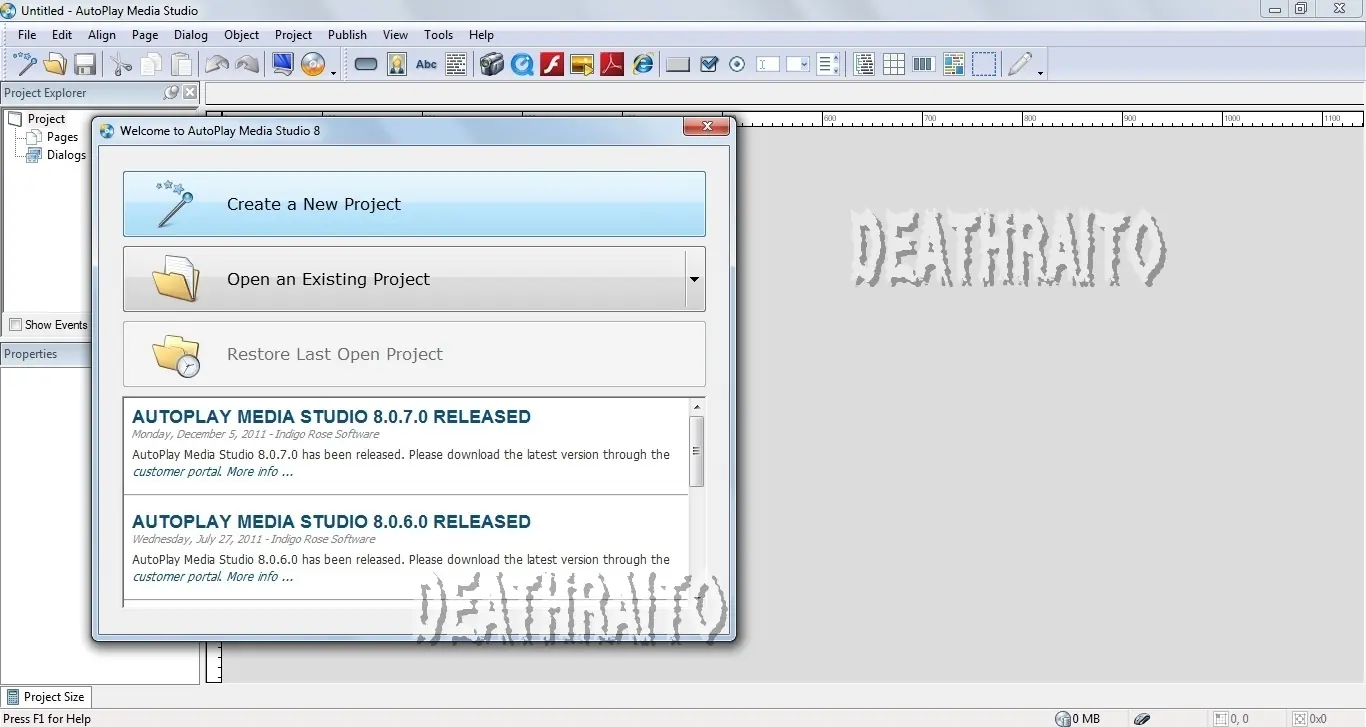Click Restore Last Open Project button
The height and width of the screenshot is (727, 1366).
pyautogui.click(x=414, y=354)
